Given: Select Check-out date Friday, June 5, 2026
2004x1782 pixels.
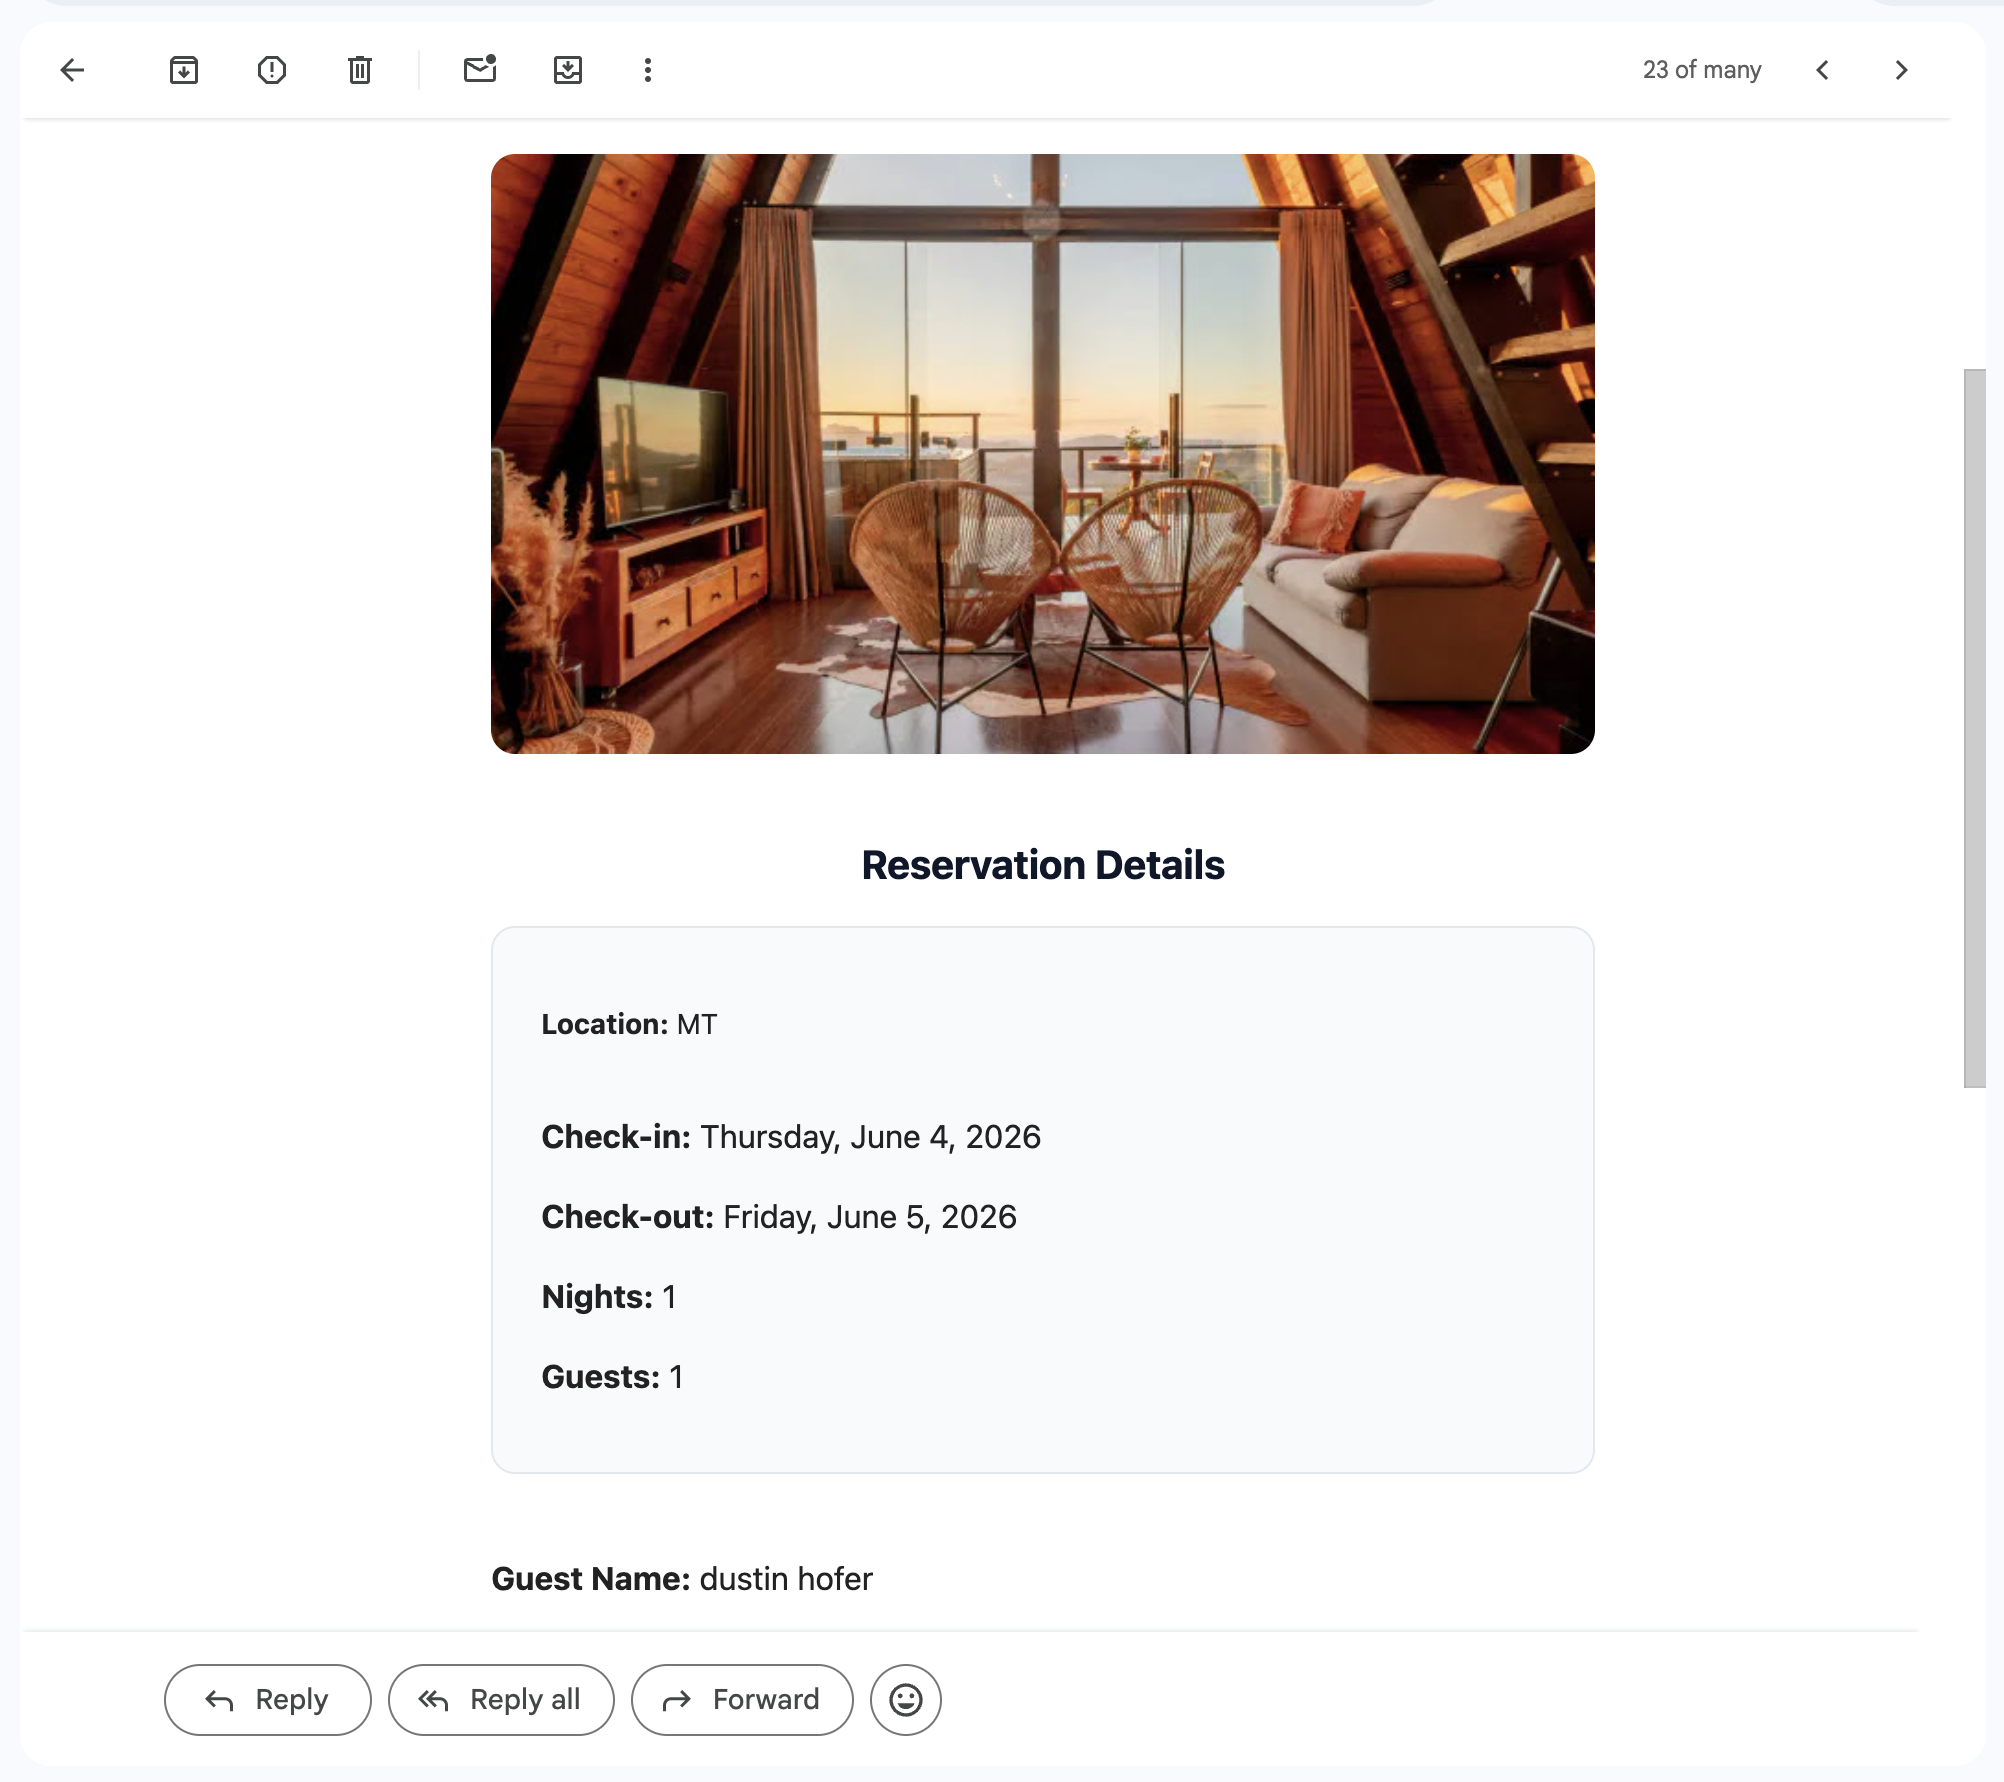Looking at the screenshot, I should 870,1217.
